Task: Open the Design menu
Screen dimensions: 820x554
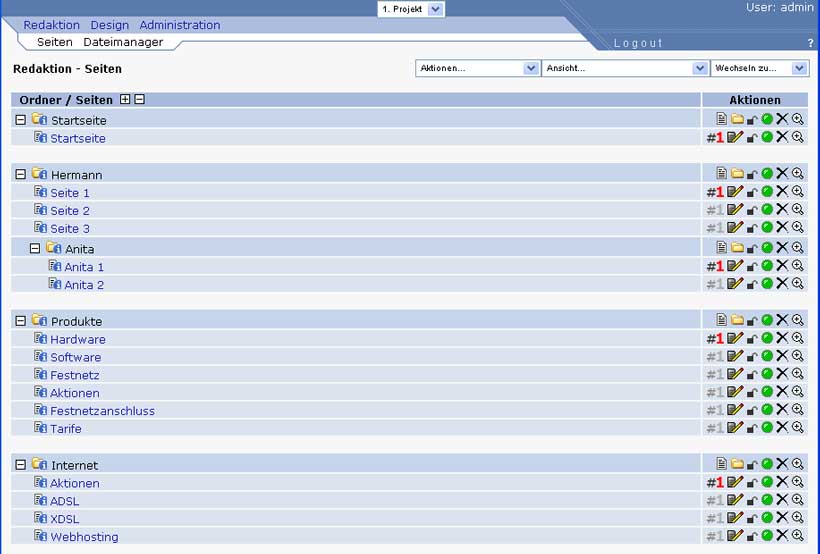Action: 109,25
